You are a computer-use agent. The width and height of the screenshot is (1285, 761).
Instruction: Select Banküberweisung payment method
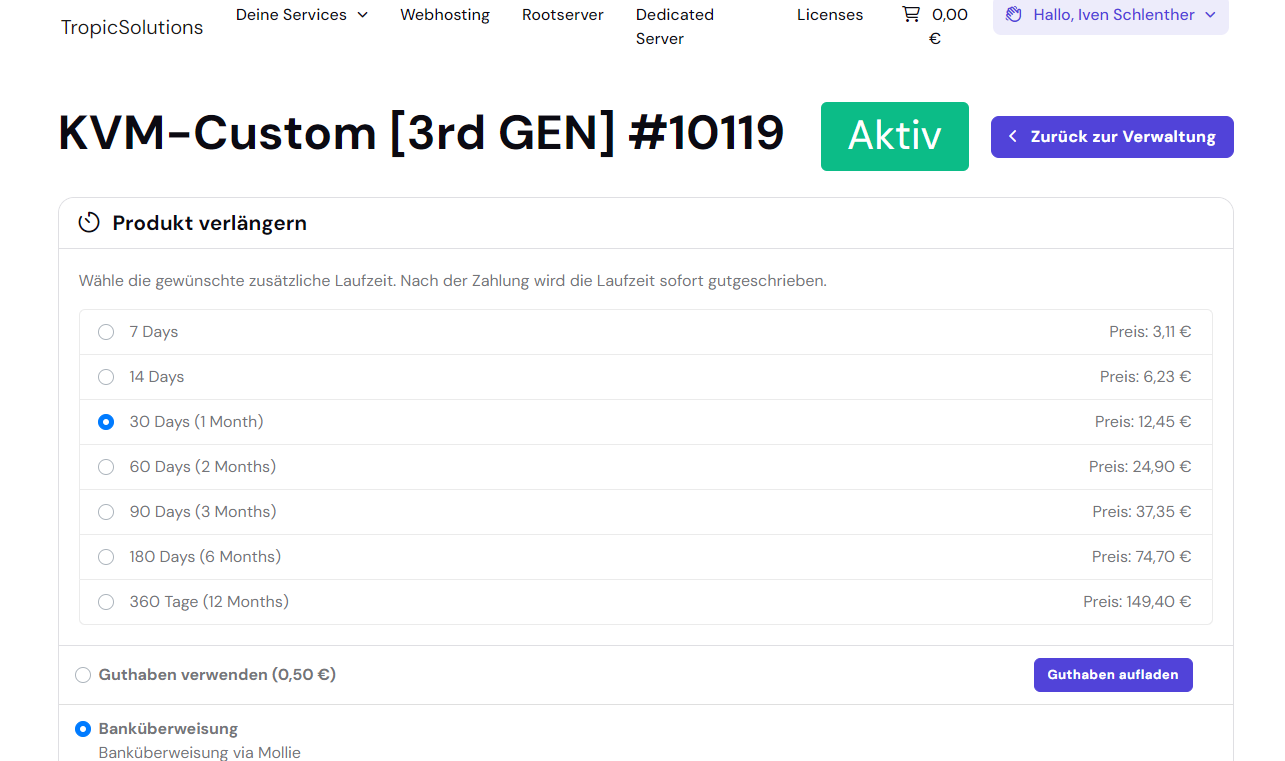point(83,729)
